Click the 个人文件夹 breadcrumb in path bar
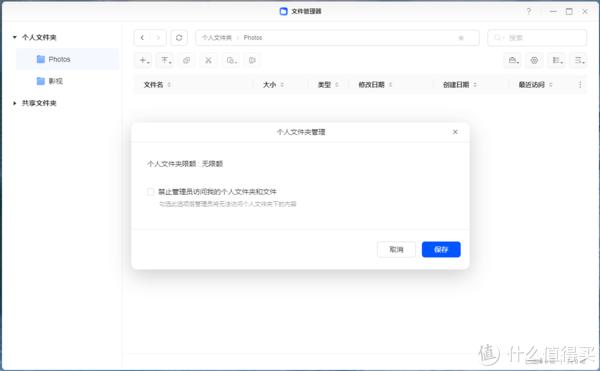The height and width of the screenshot is (371, 600). coord(217,37)
